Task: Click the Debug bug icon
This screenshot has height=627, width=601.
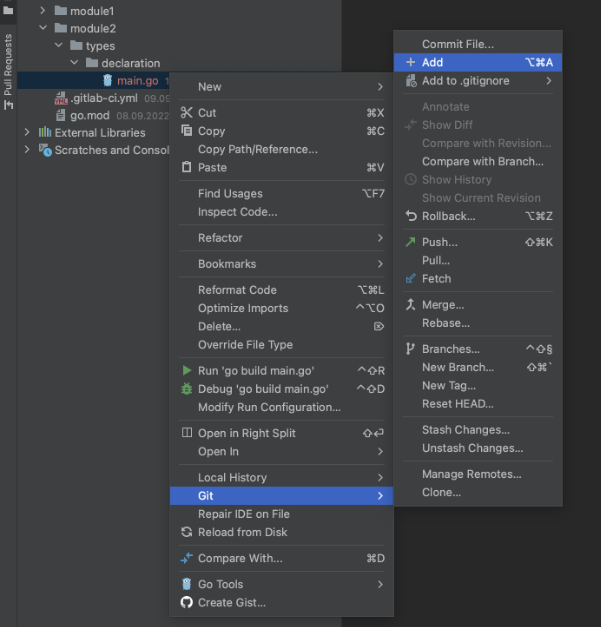Action: 186,389
